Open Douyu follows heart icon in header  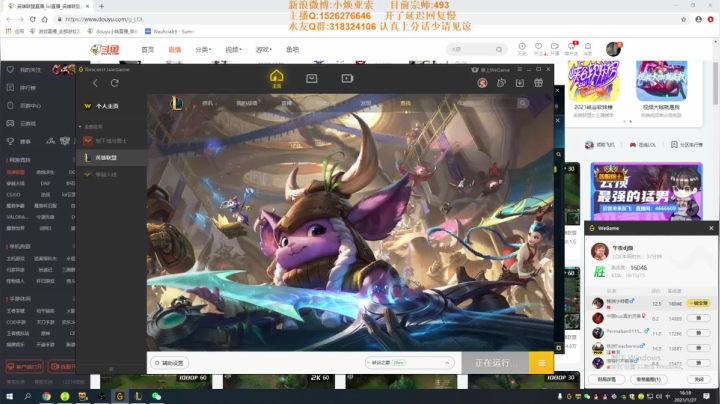pyautogui.click(x=539, y=48)
